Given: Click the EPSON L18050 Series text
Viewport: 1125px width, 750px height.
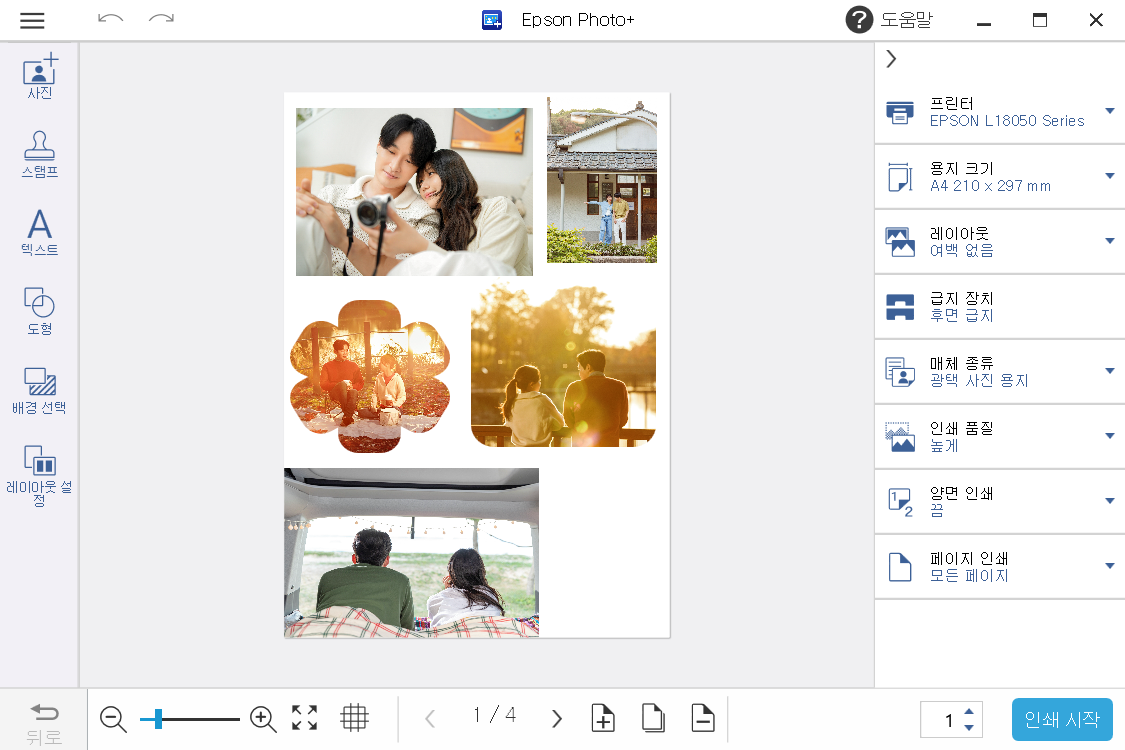Looking at the screenshot, I should pyautogui.click(x=1007, y=121).
